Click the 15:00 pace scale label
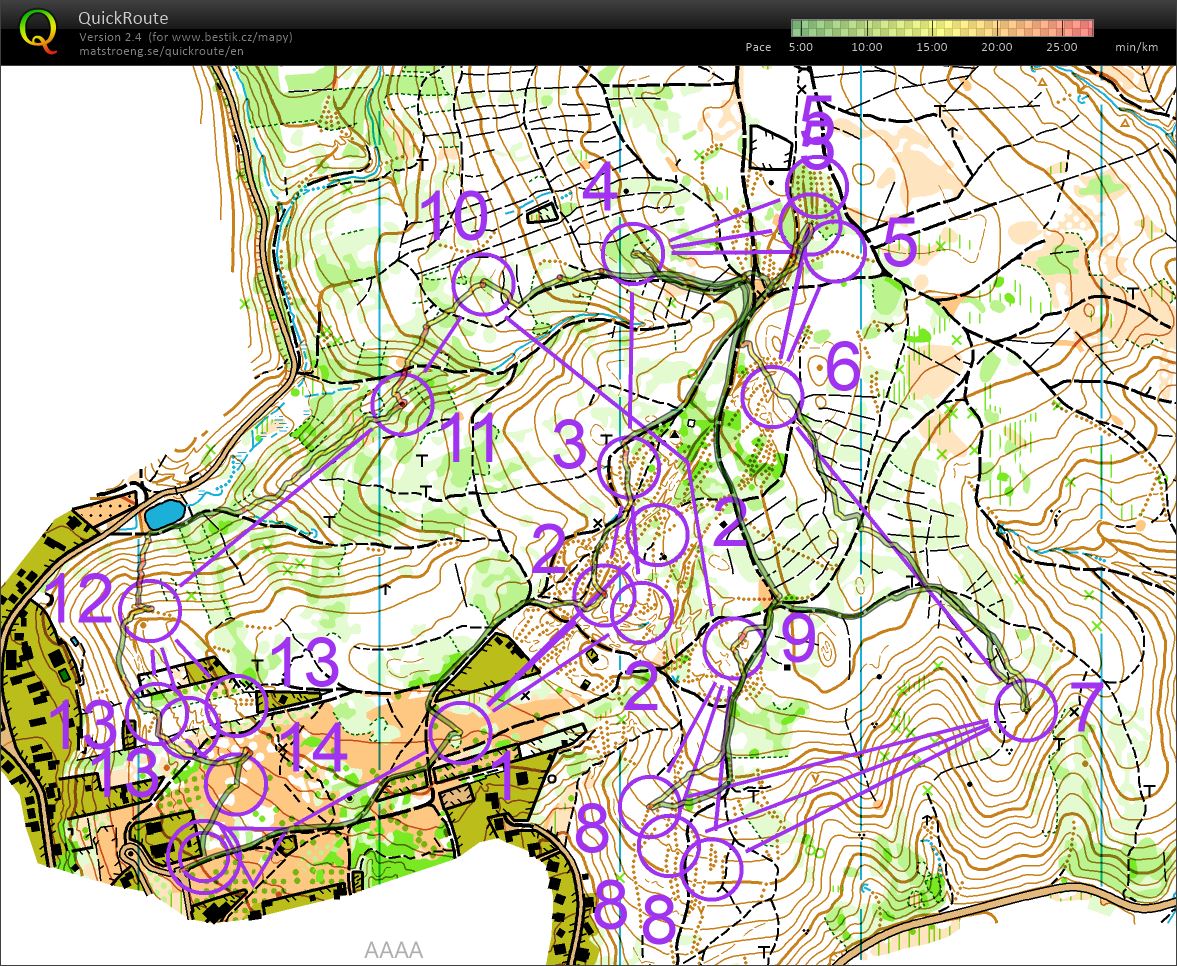The height and width of the screenshot is (966, 1177). (x=931, y=47)
